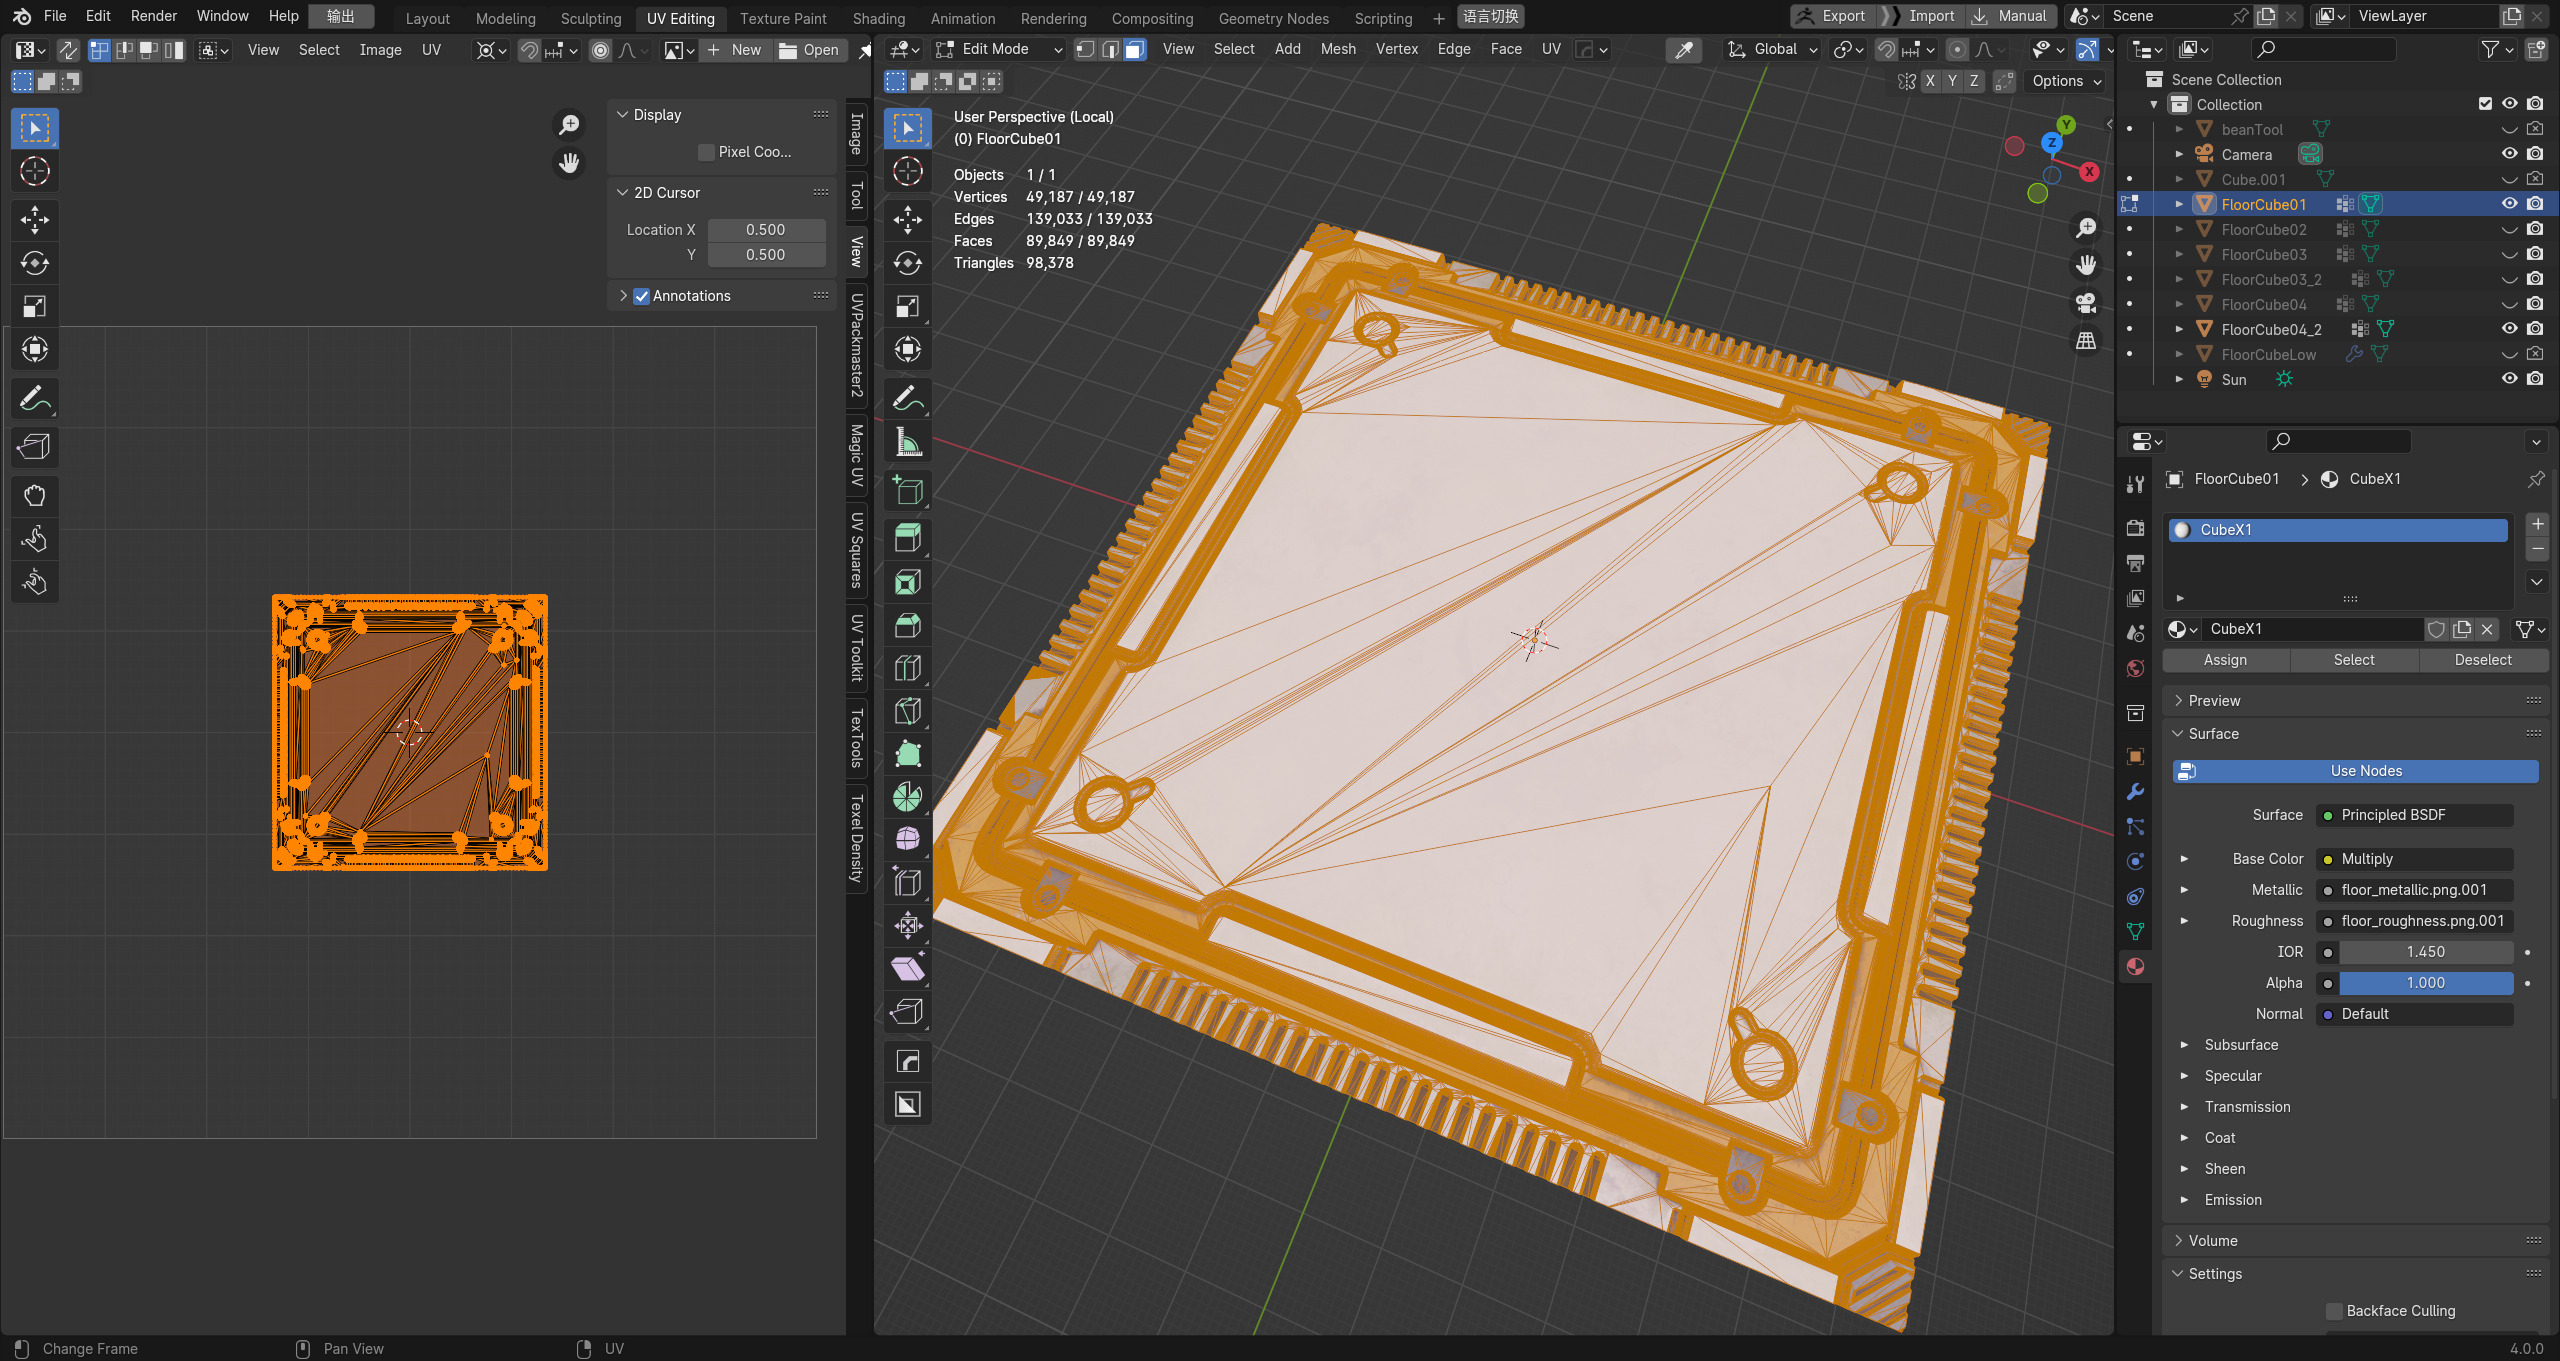Click the Assign material button
Image resolution: width=2560 pixels, height=1361 pixels.
click(x=2225, y=660)
